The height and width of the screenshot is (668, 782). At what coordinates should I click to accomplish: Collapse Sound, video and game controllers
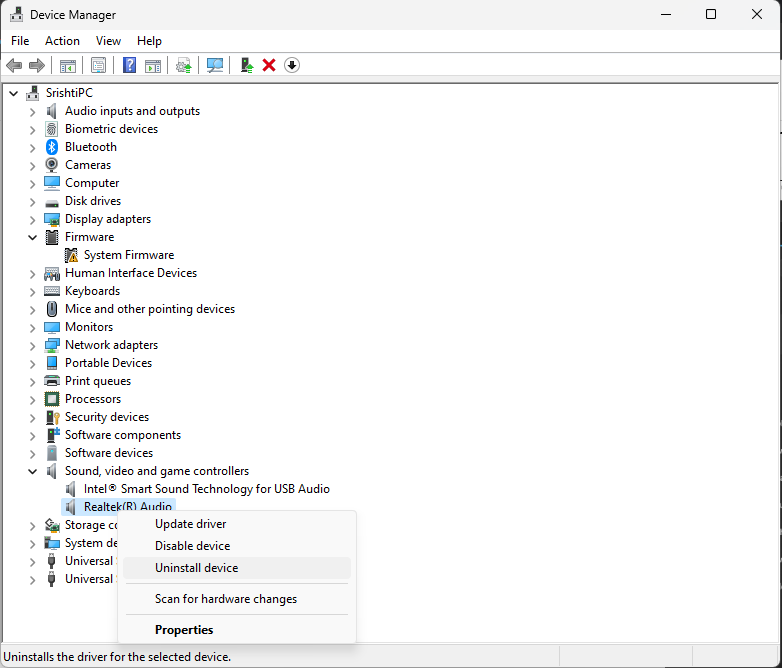pos(32,471)
